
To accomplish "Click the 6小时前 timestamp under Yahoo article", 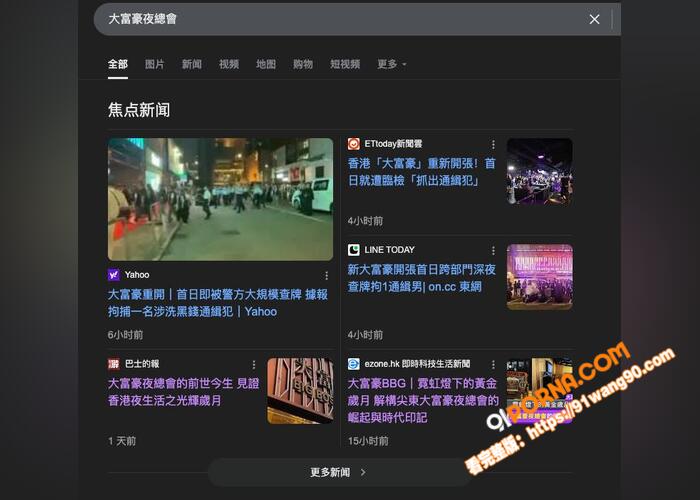I will point(125,334).
